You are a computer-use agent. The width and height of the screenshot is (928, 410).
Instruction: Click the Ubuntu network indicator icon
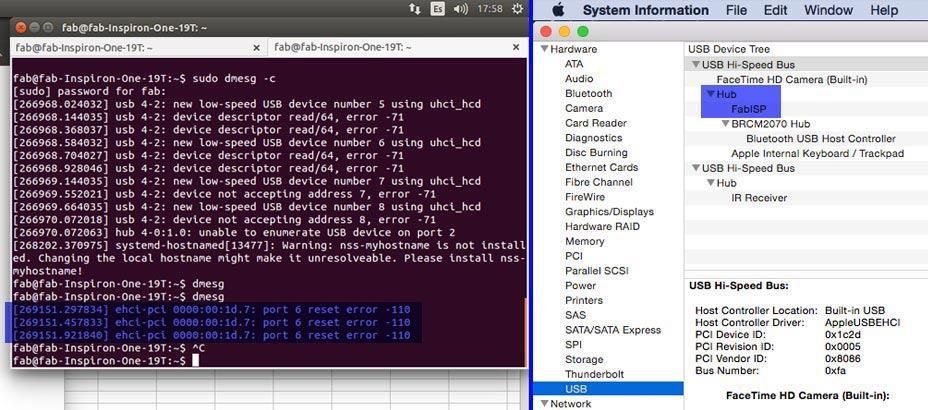[x=415, y=8]
